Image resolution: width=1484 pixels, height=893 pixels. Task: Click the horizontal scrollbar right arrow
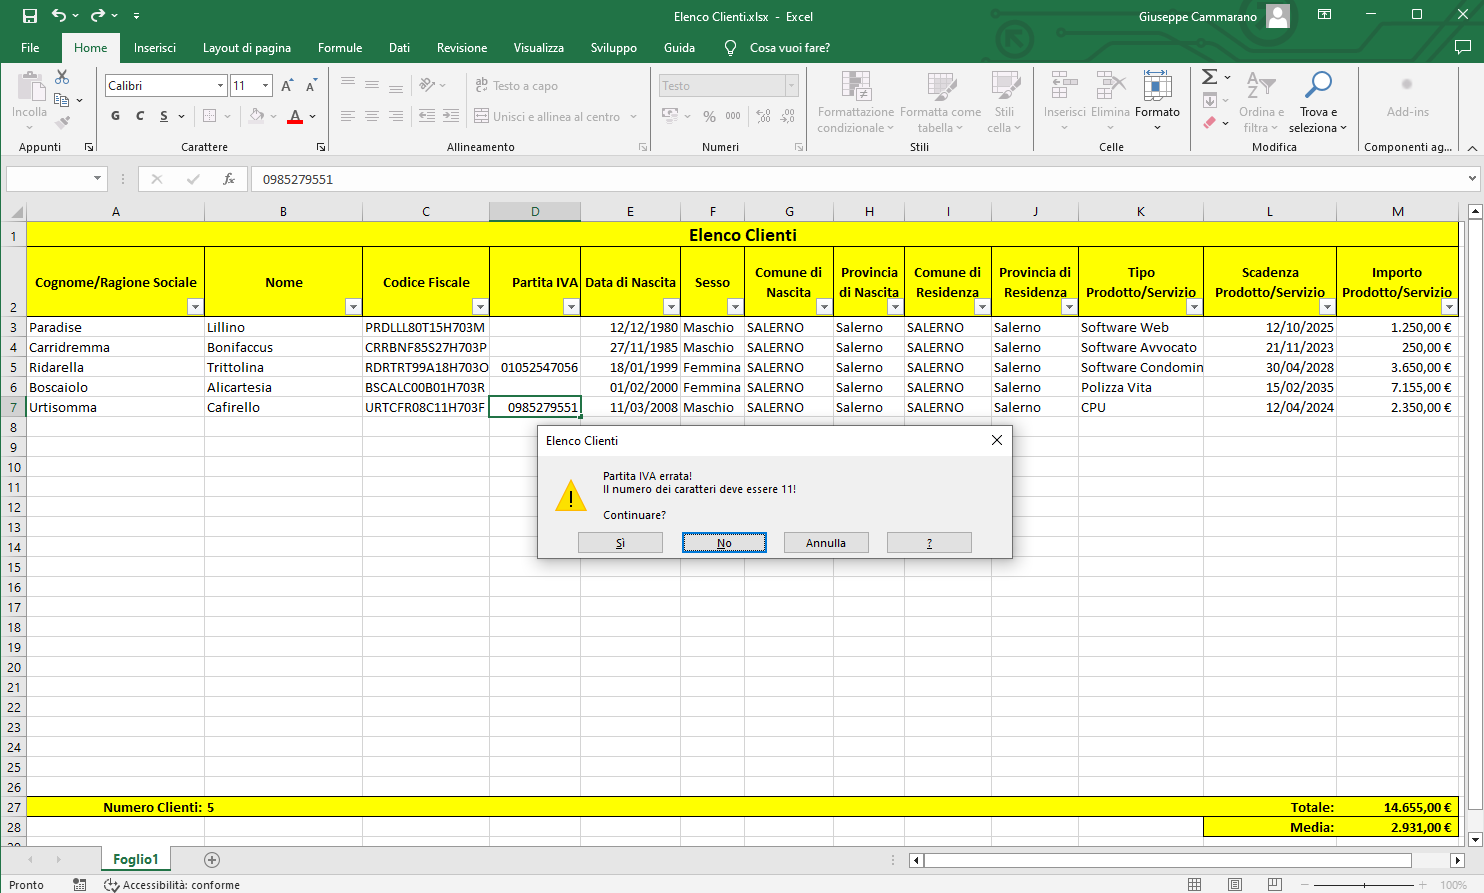coord(1457,860)
